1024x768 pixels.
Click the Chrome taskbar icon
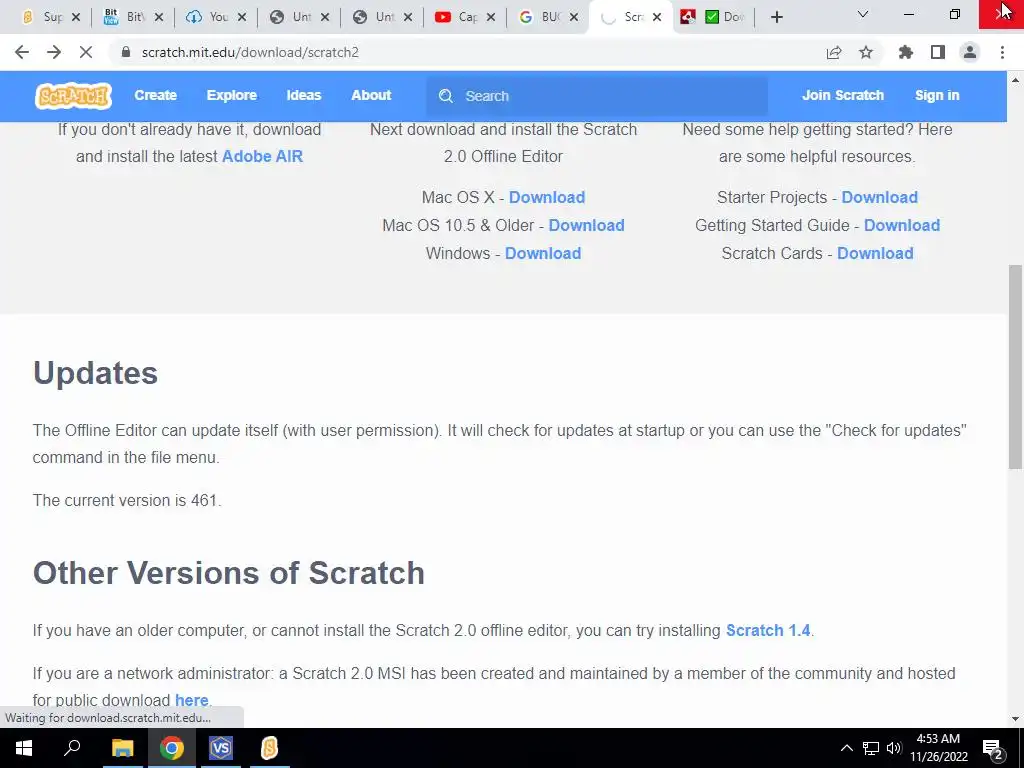pyautogui.click(x=172, y=748)
